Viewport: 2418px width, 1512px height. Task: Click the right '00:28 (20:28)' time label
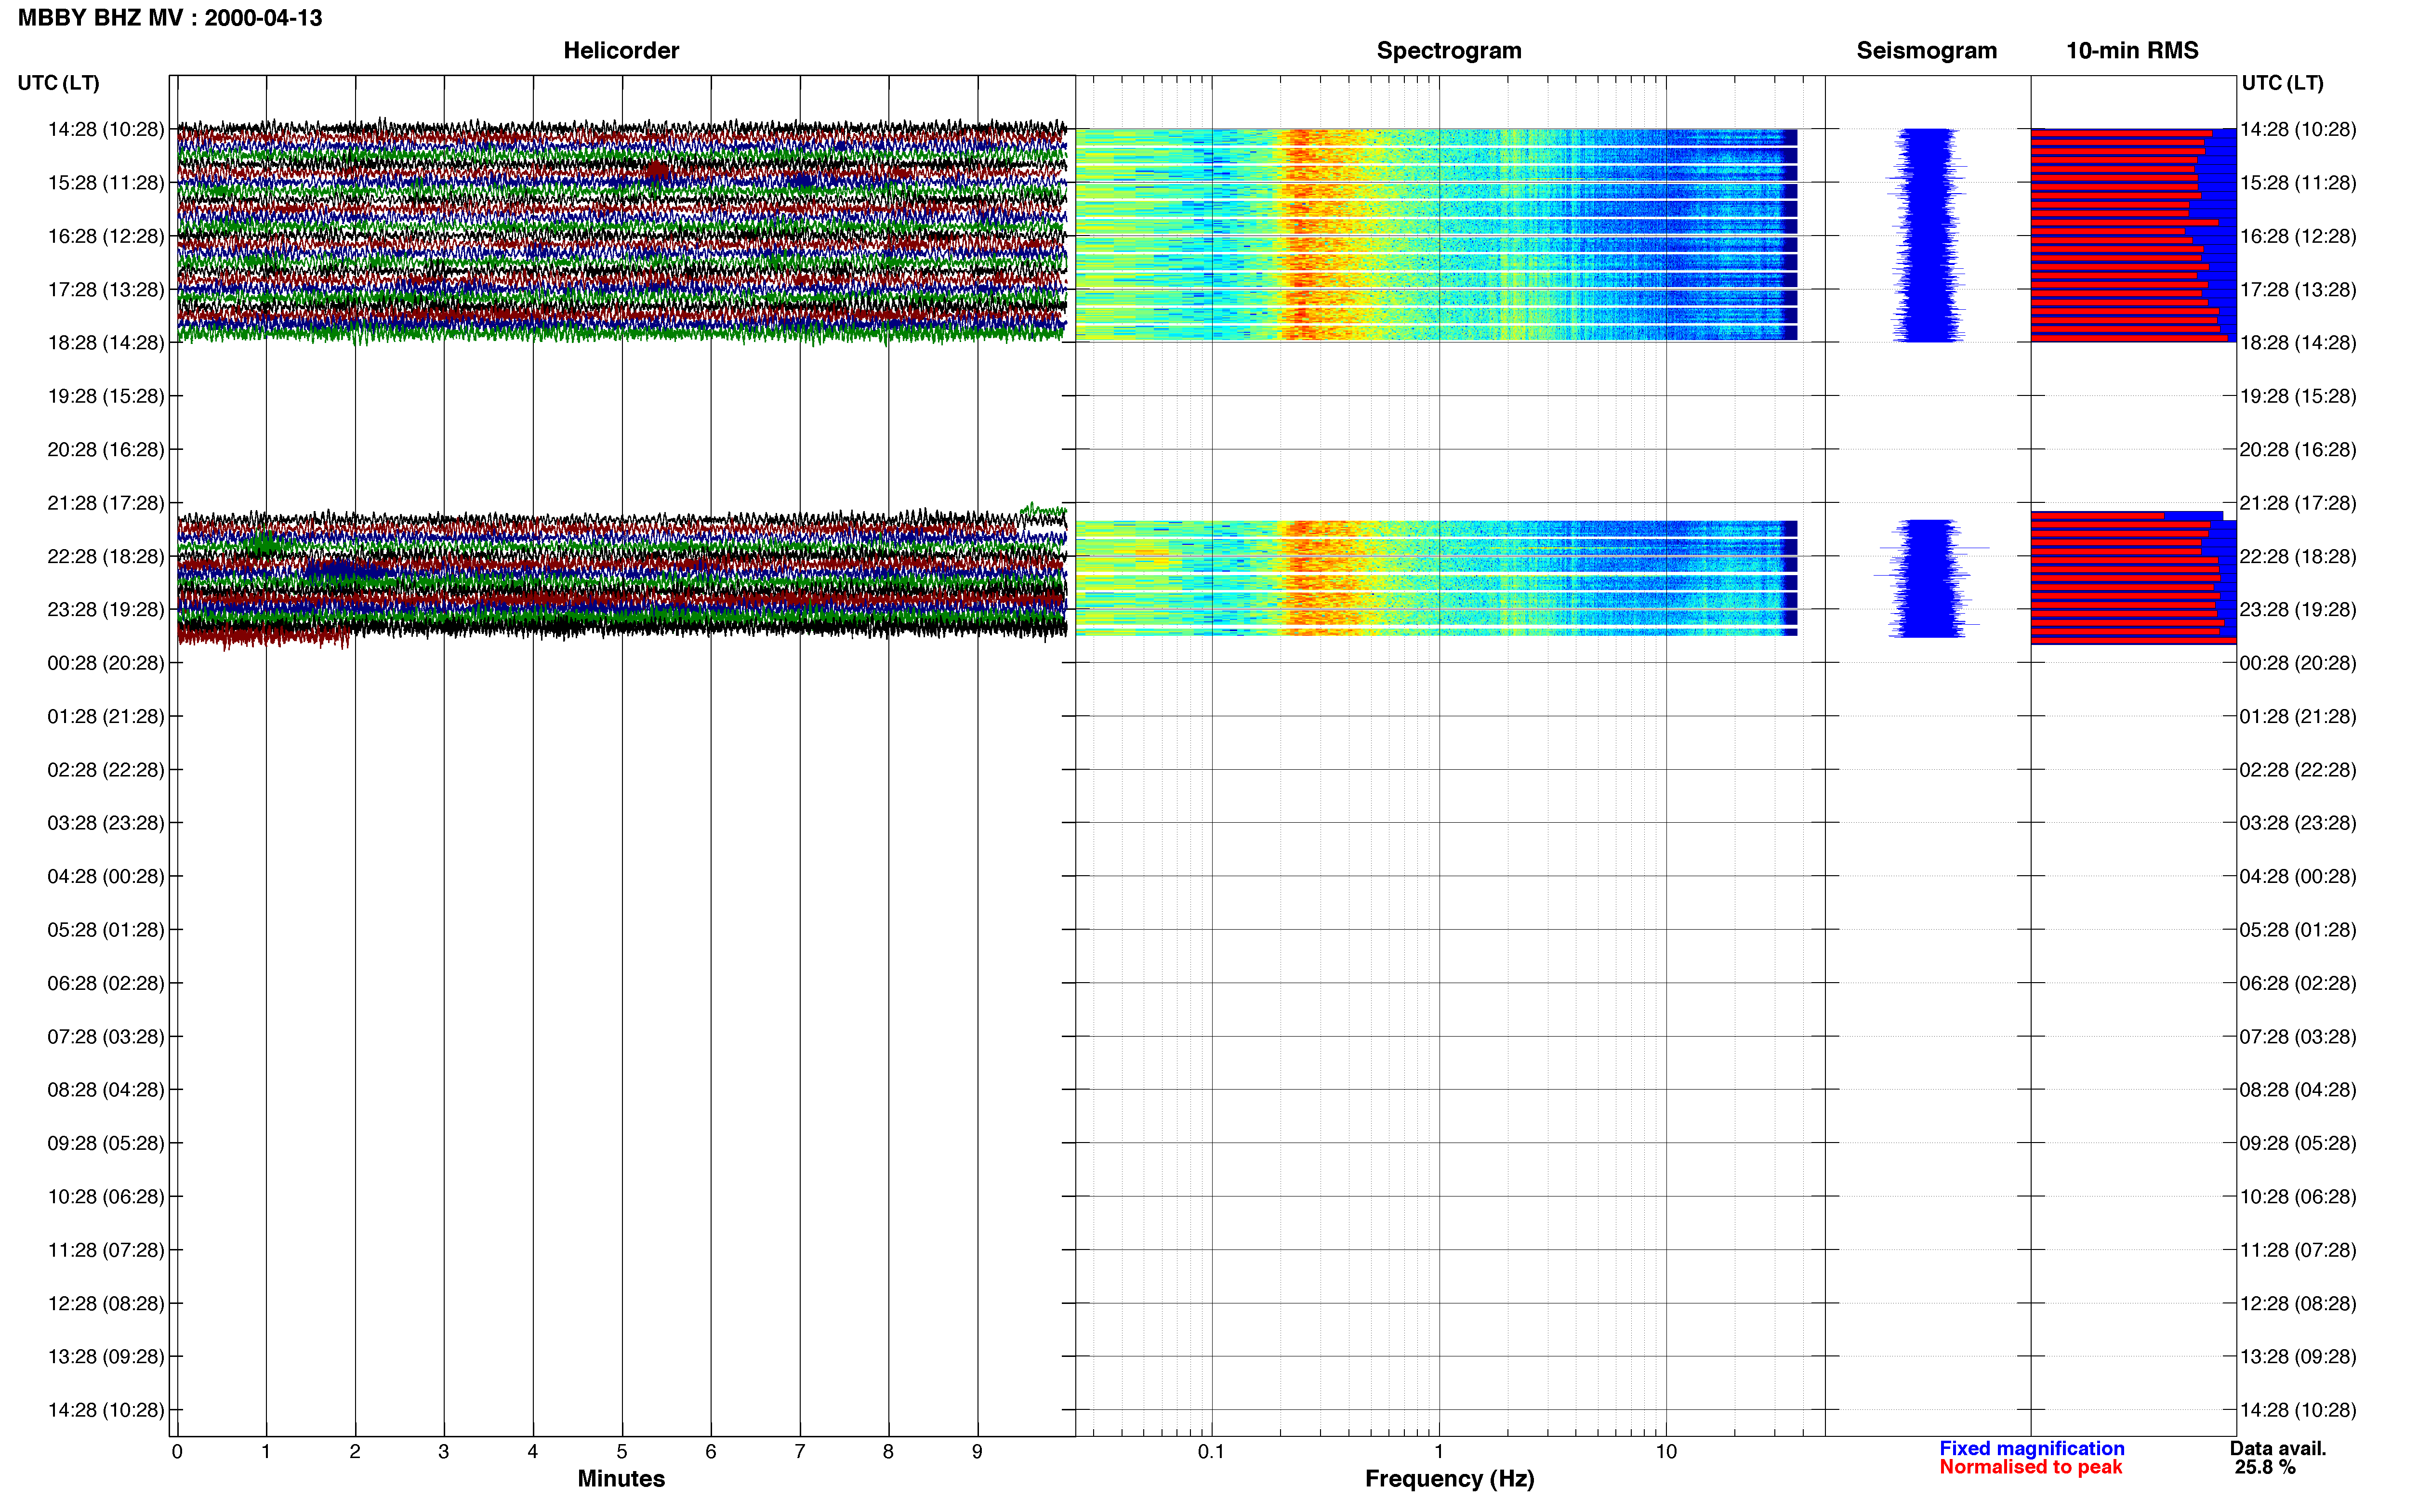coord(2298,663)
